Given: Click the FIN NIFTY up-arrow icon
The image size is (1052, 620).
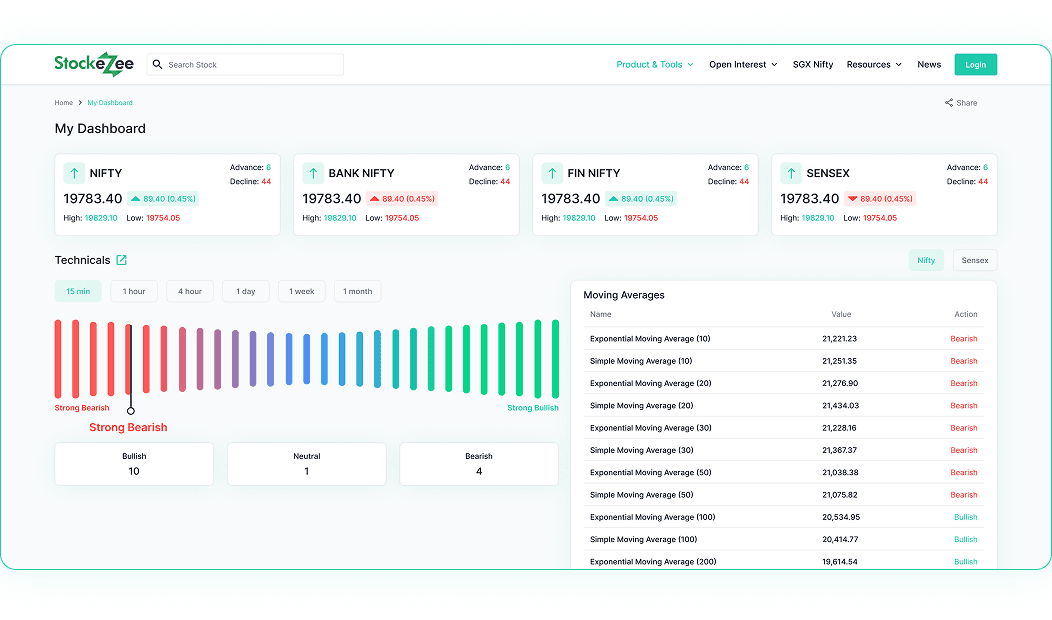Looking at the screenshot, I should click(551, 173).
